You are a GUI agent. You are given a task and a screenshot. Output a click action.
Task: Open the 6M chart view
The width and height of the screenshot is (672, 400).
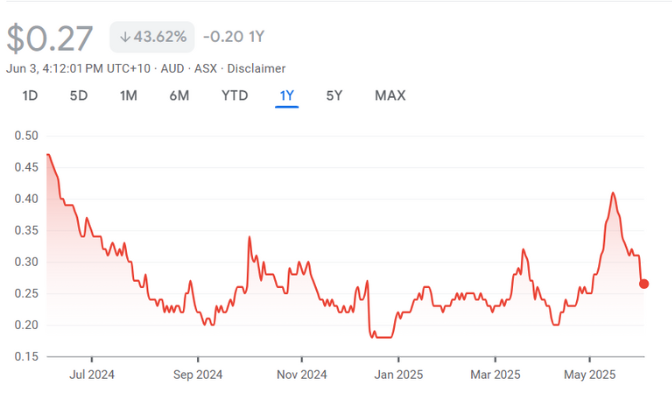[179, 96]
